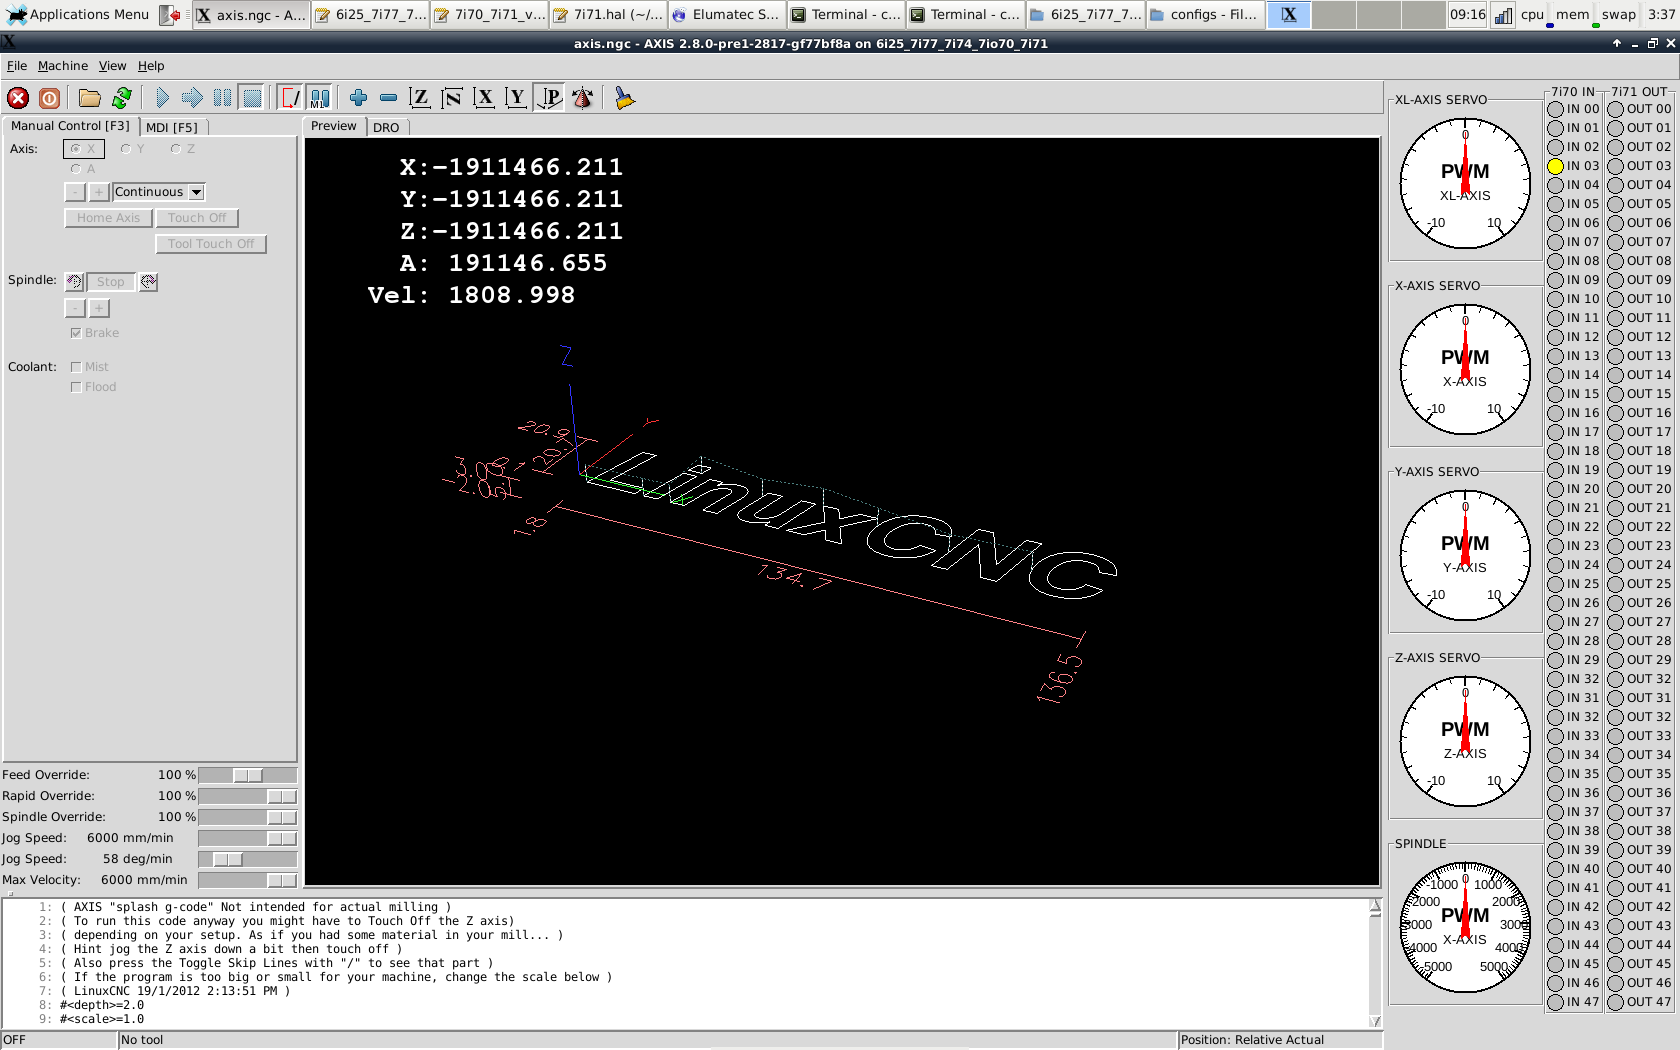Adjust the Feed Override slider
Viewport: 1680px width, 1050px height.
(x=248, y=775)
